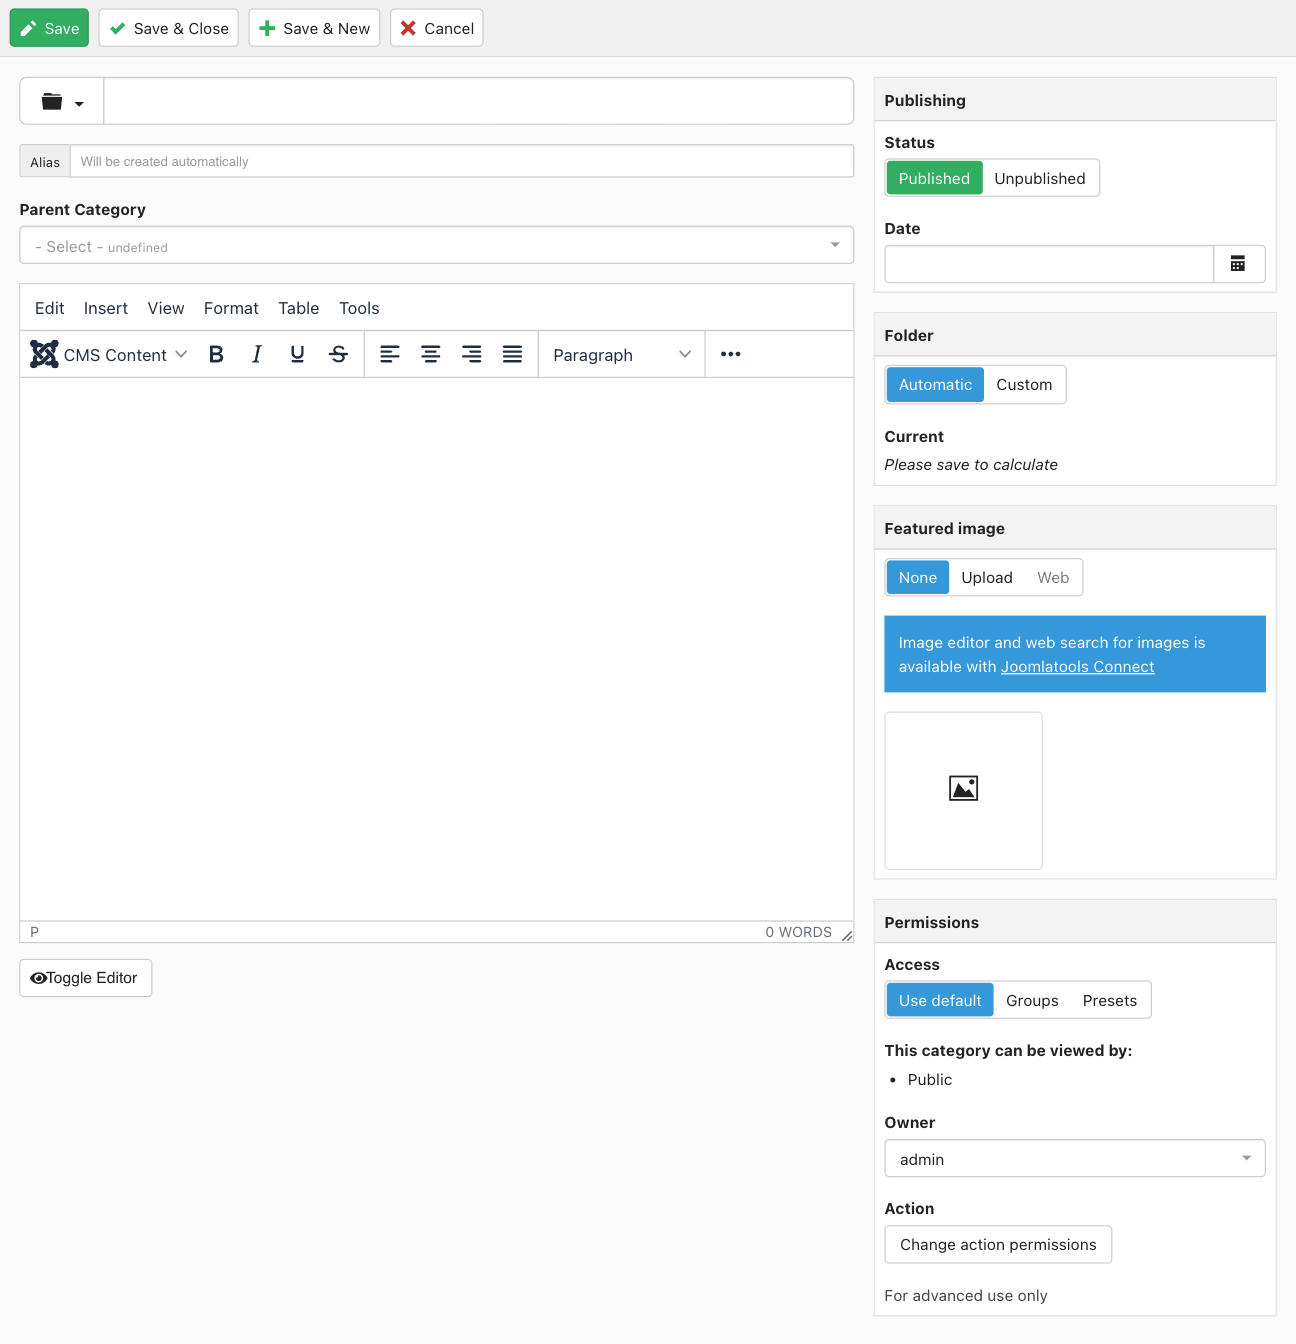Choose Upload for featured image
The image size is (1296, 1344).
(986, 578)
